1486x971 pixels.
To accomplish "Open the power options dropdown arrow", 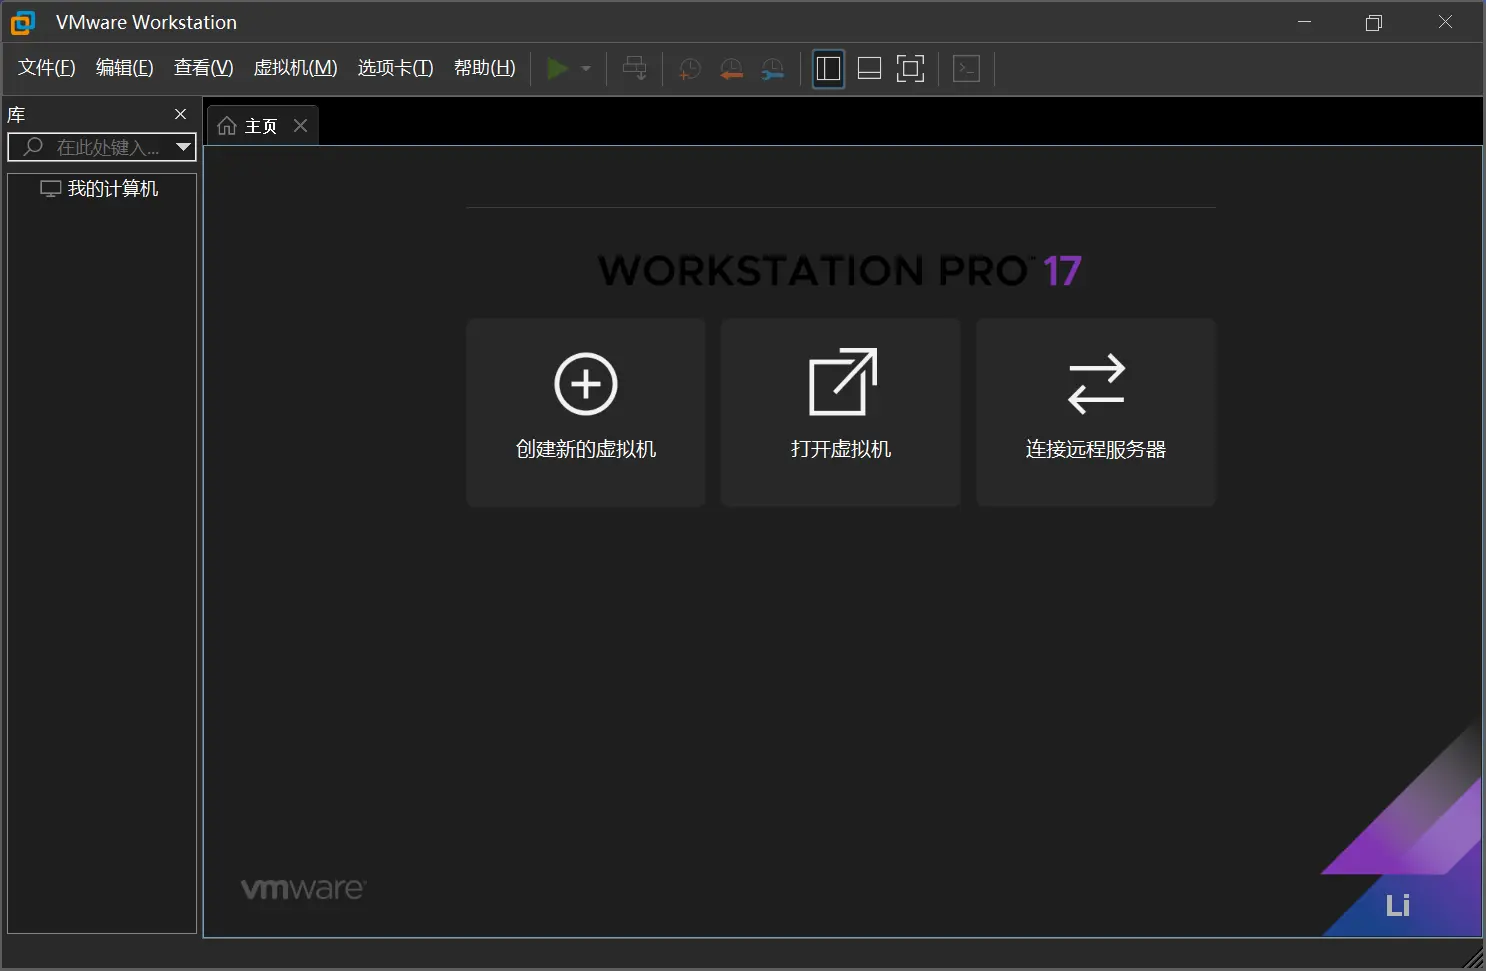I will point(586,69).
